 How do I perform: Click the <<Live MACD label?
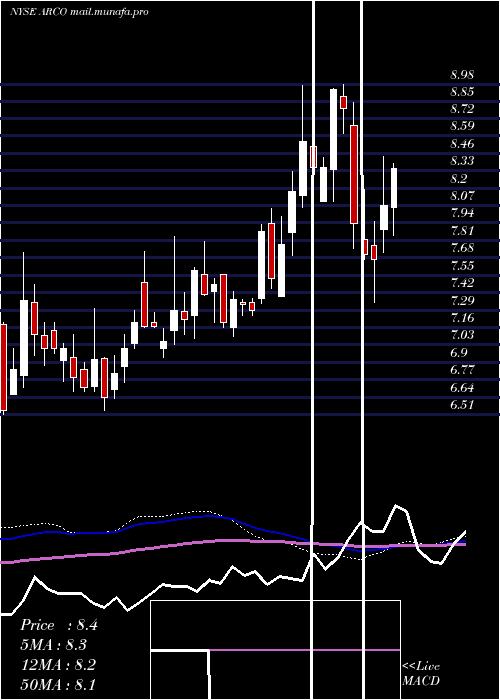[421, 673]
